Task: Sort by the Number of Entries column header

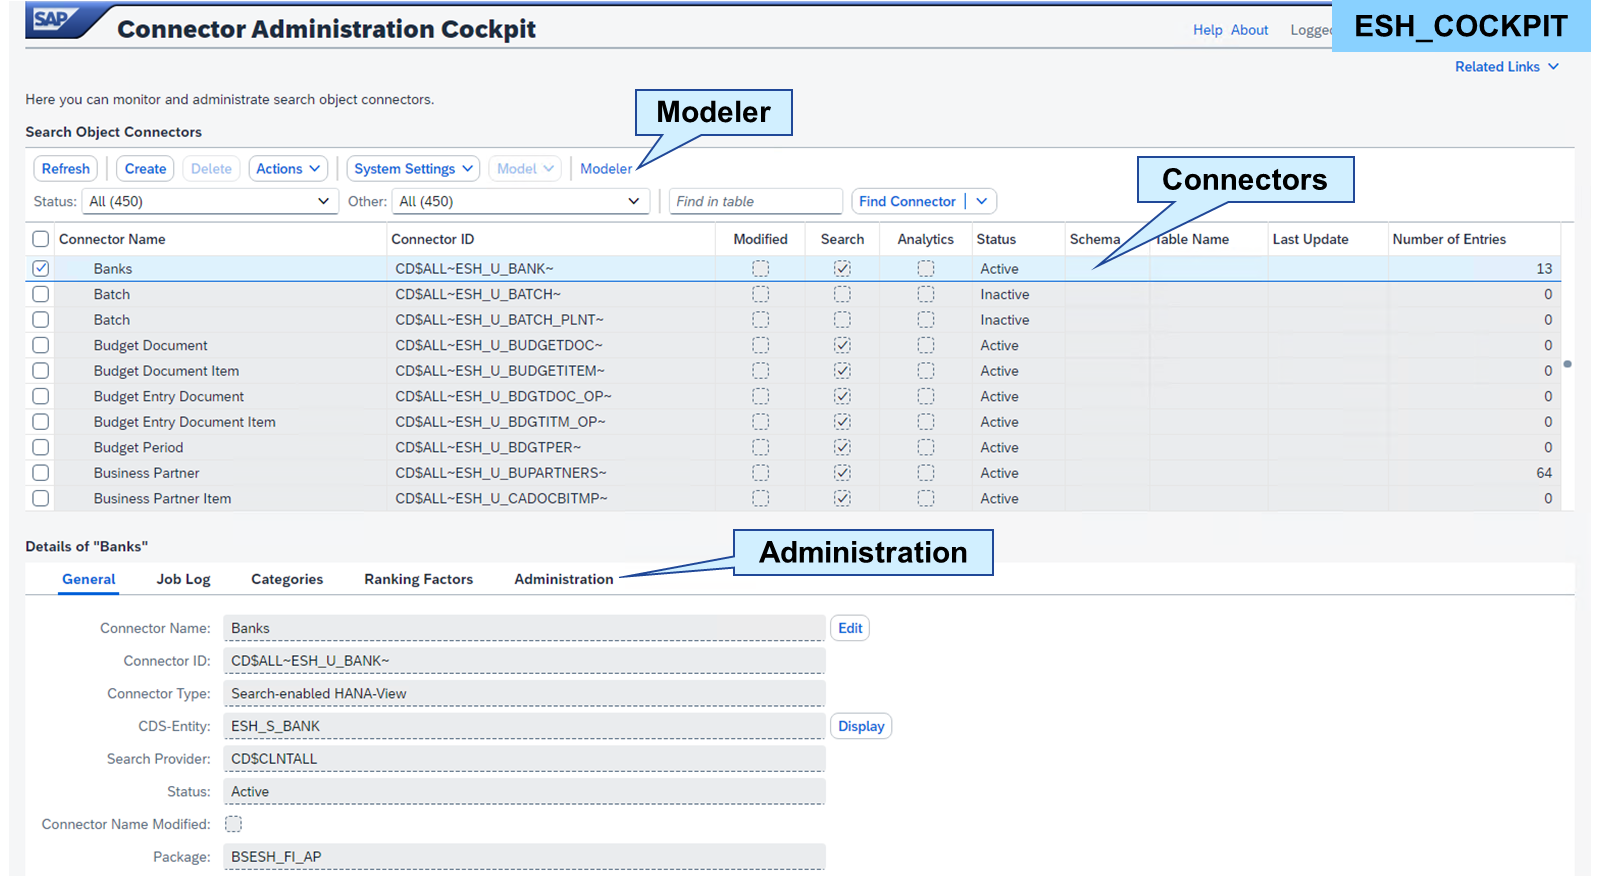Action: (x=1449, y=239)
